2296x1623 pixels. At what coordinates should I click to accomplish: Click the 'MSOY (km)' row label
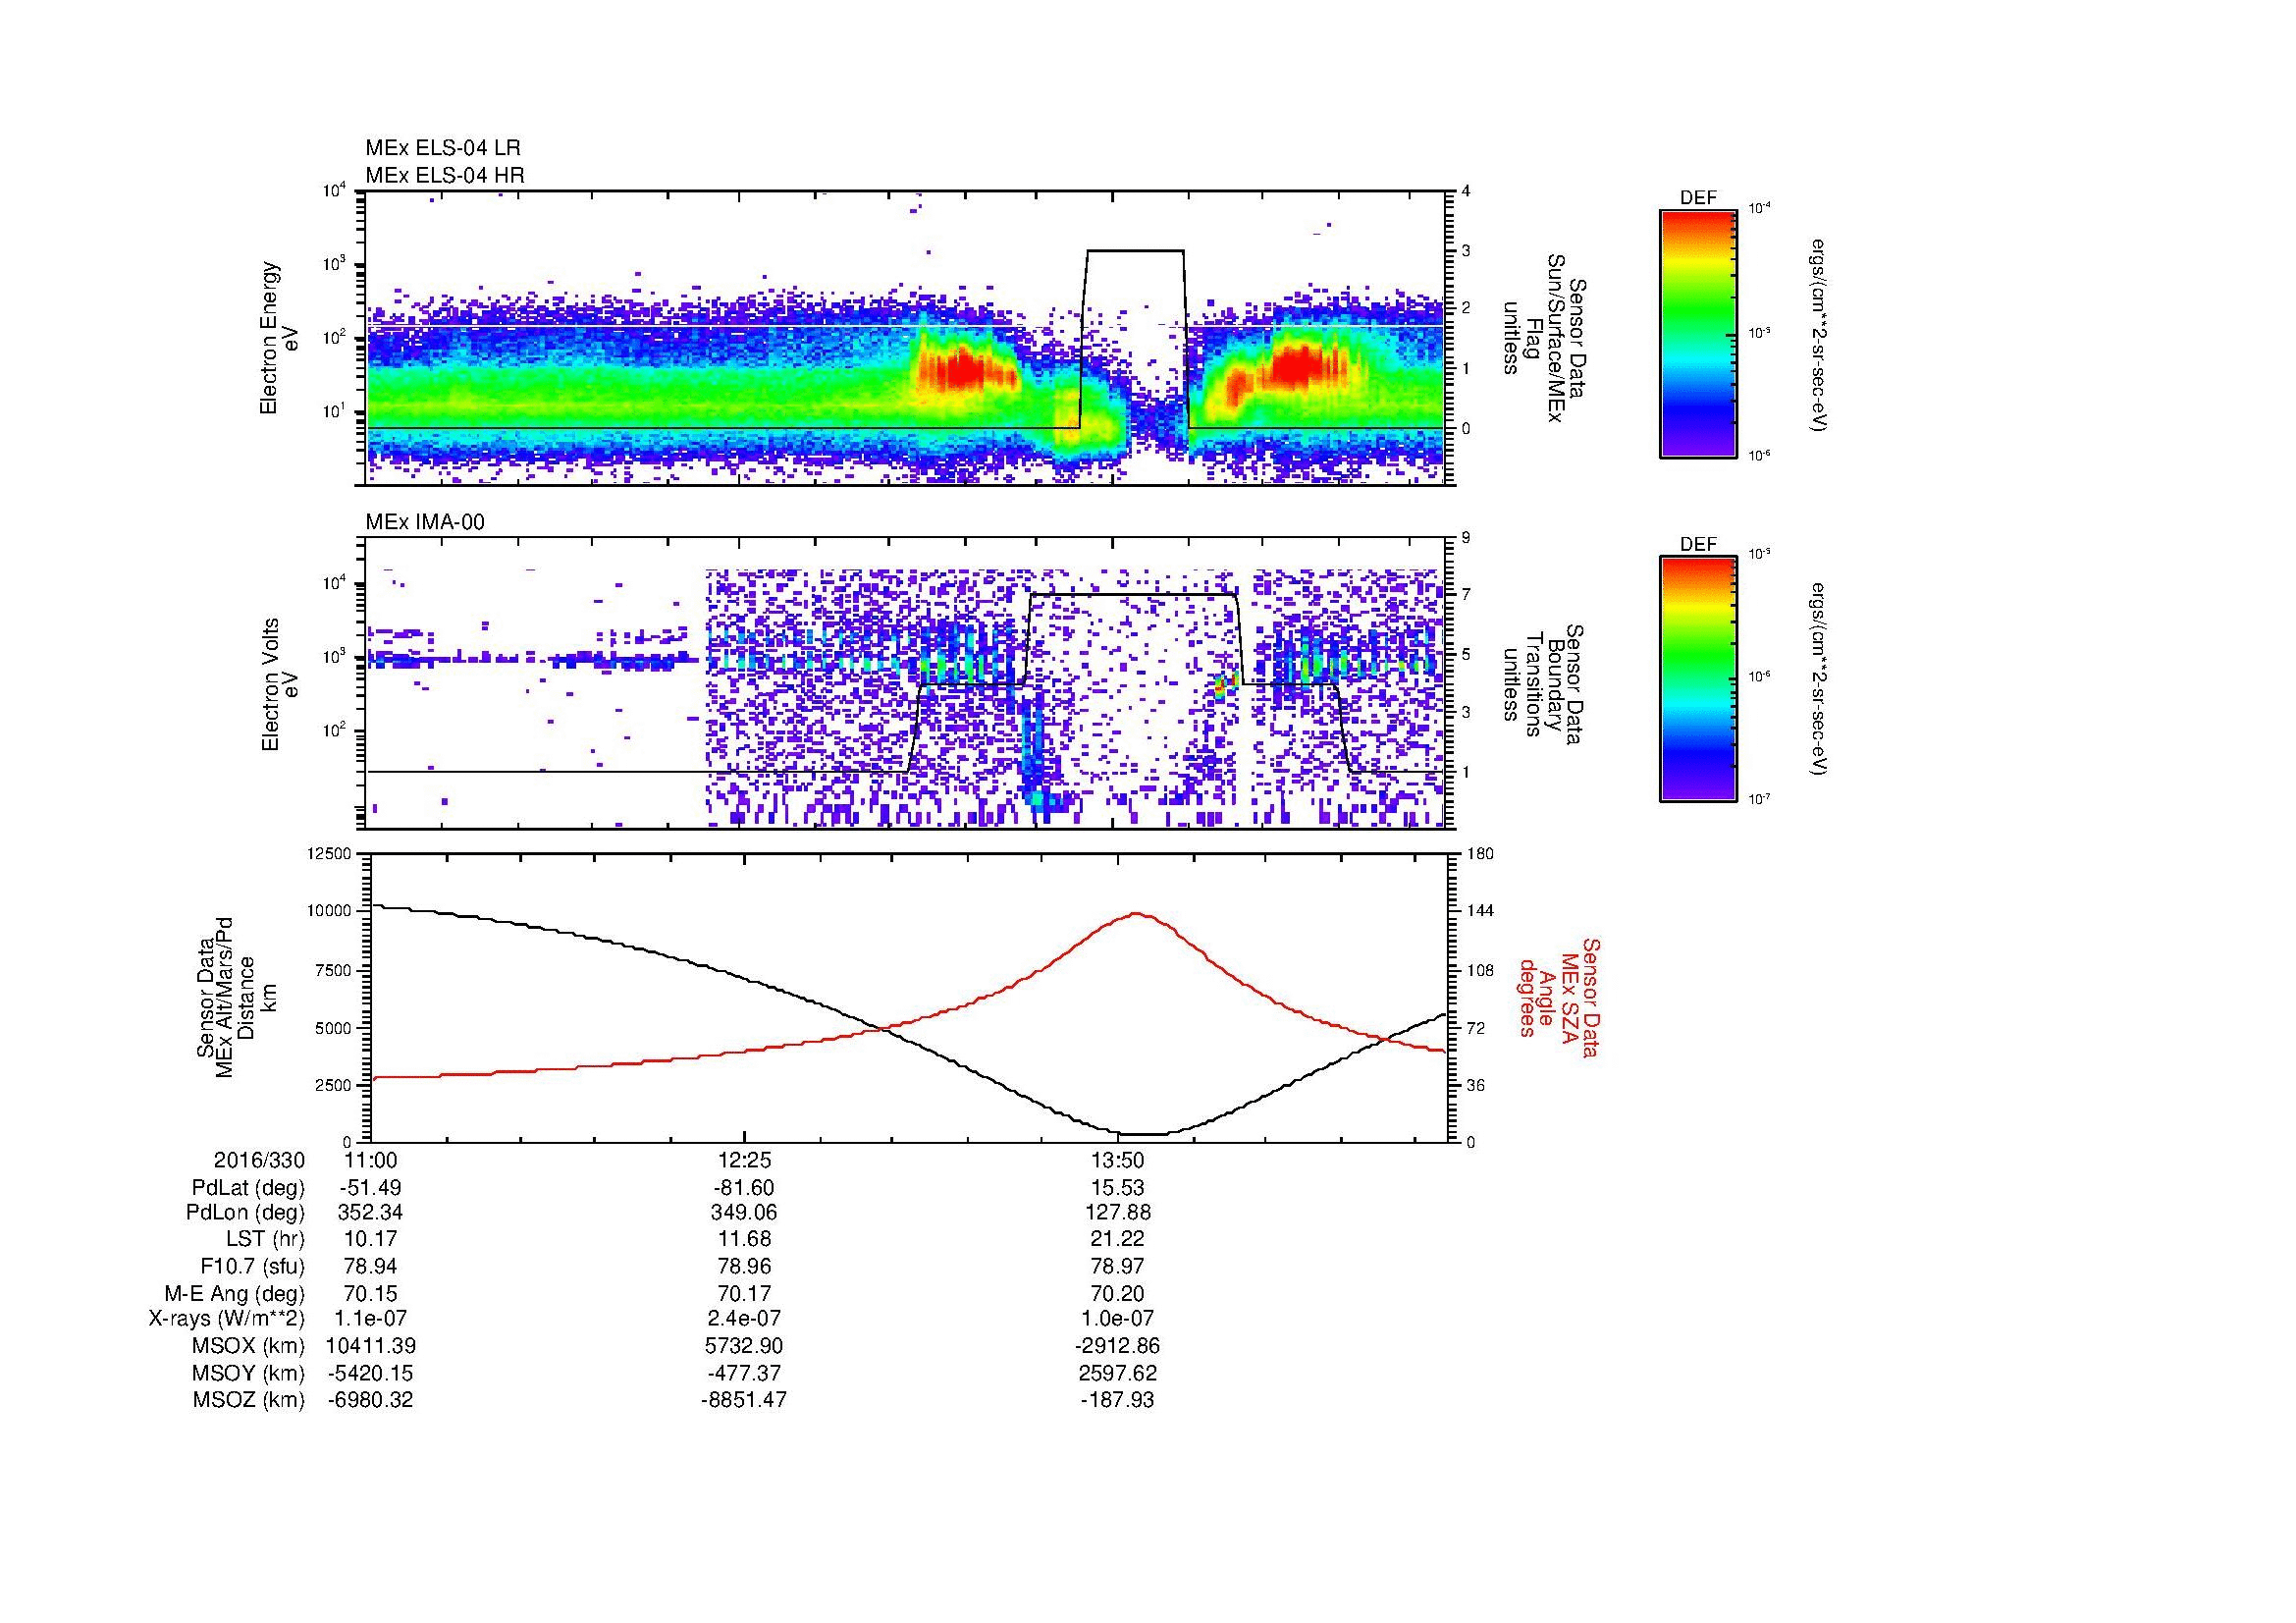(248, 1374)
